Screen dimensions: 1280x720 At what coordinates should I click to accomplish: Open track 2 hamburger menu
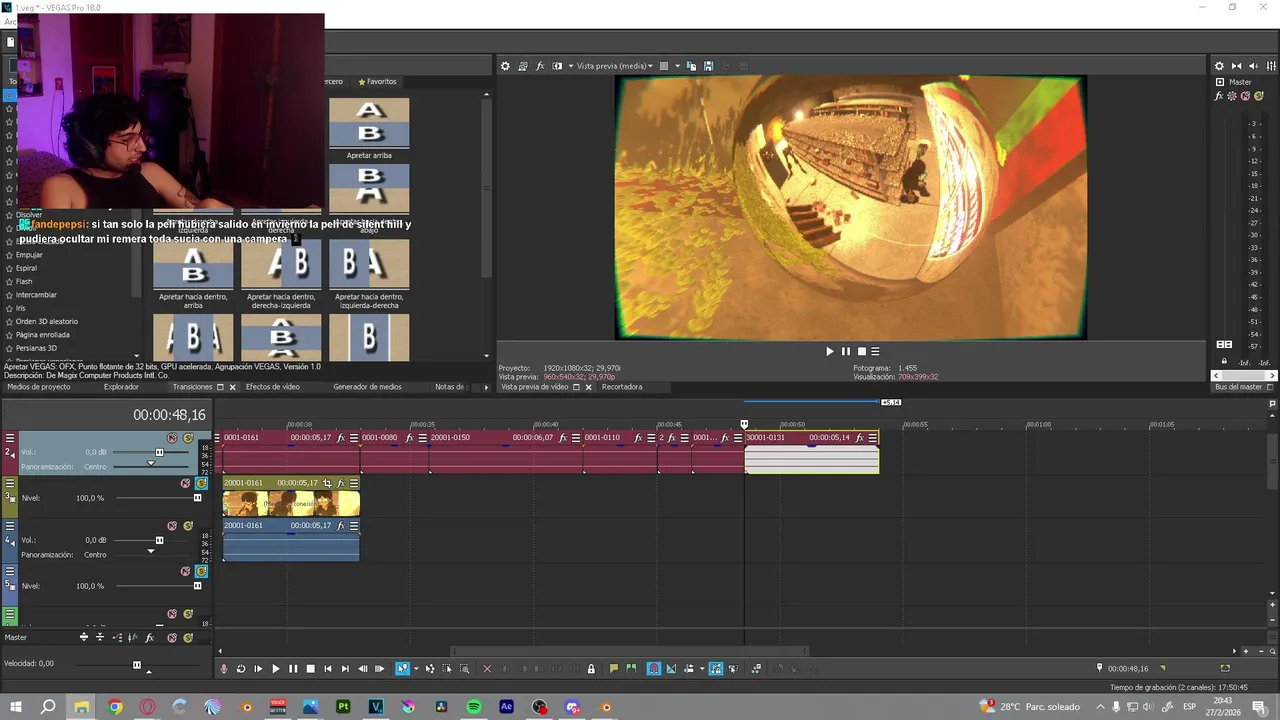click(10, 437)
